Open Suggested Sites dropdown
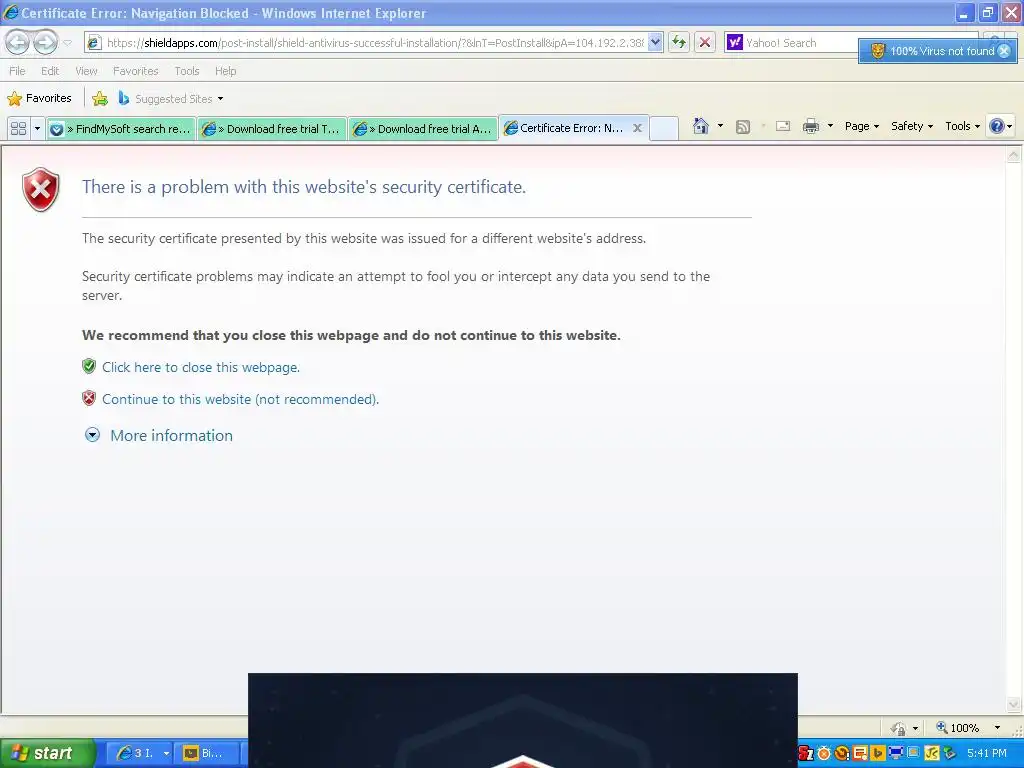1024x768 pixels. (x=171, y=99)
